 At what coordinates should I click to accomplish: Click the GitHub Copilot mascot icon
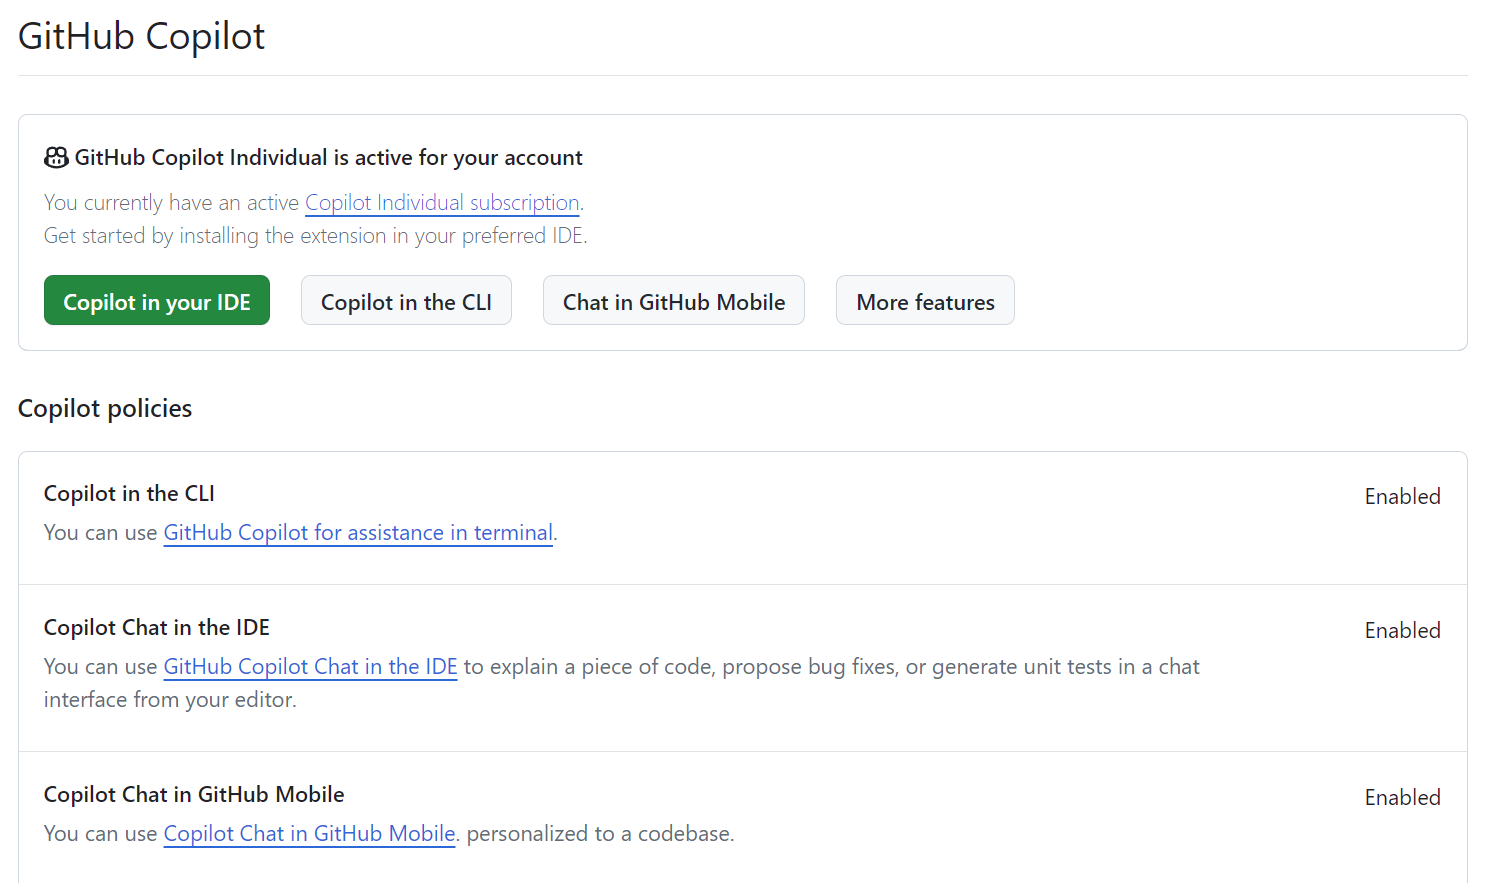(56, 157)
